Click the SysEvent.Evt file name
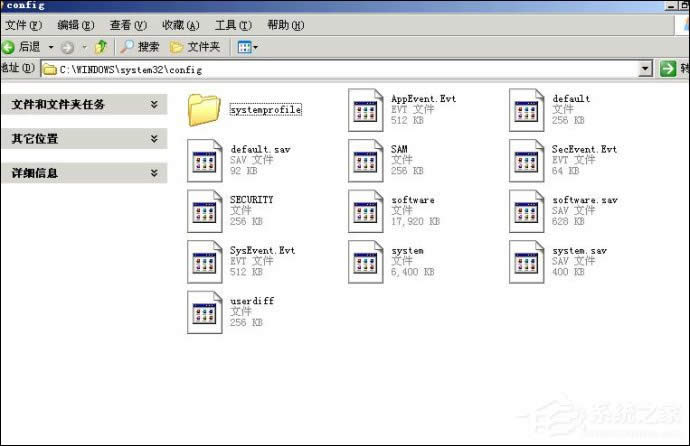This screenshot has height=446, width=690. click(262, 250)
